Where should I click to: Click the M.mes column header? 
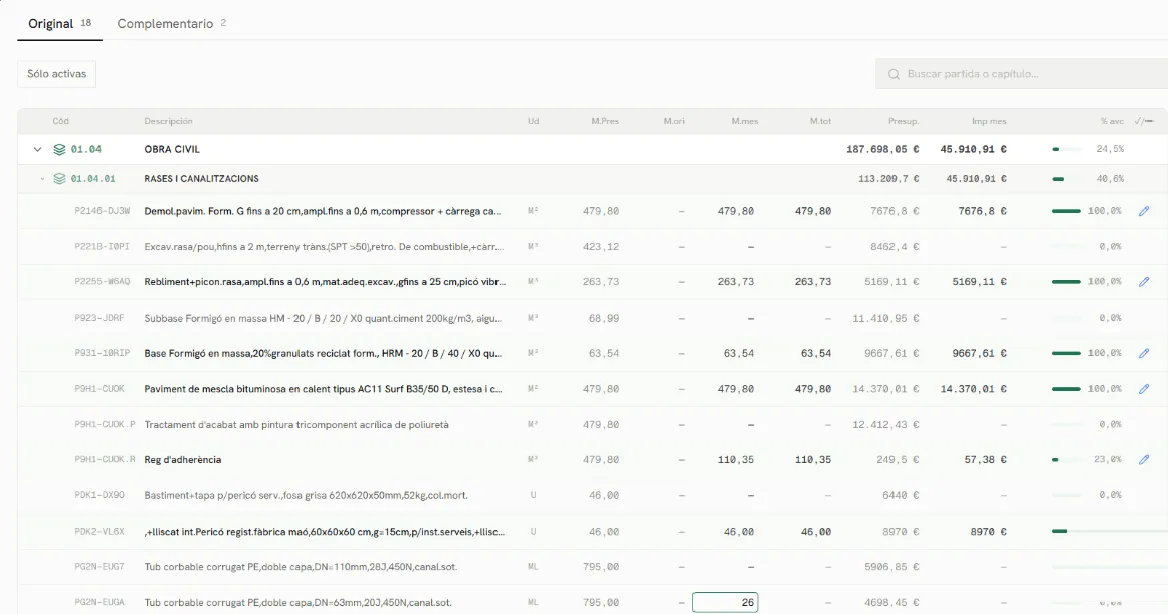tap(744, 121)
